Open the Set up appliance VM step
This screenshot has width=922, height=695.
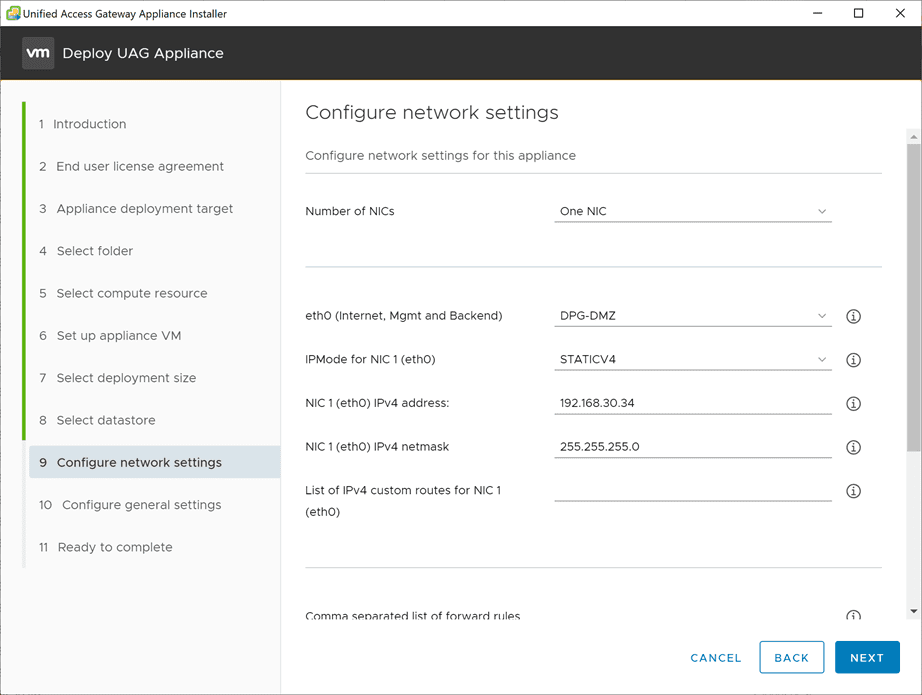[x=120, y=337]
